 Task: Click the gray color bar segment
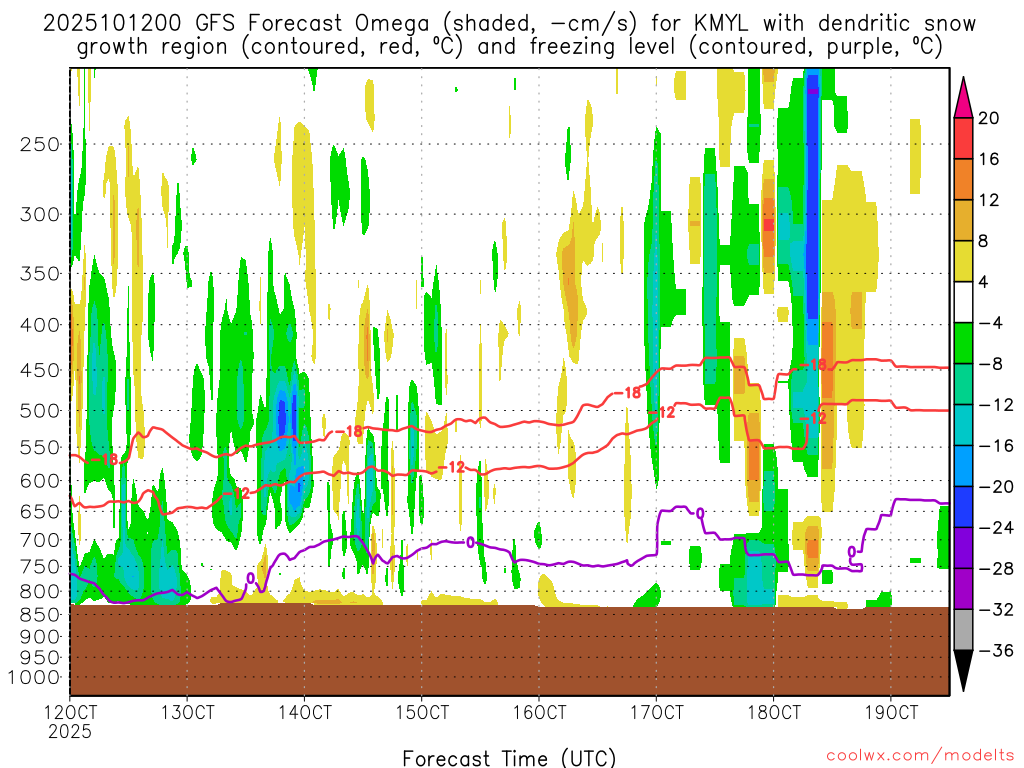point(963,630)
